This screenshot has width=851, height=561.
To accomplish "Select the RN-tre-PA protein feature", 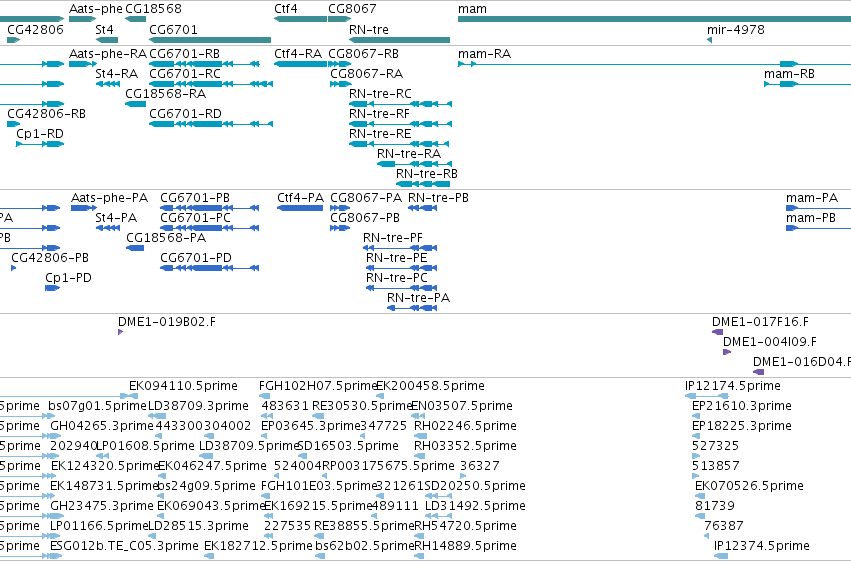I will coord(412,309).
